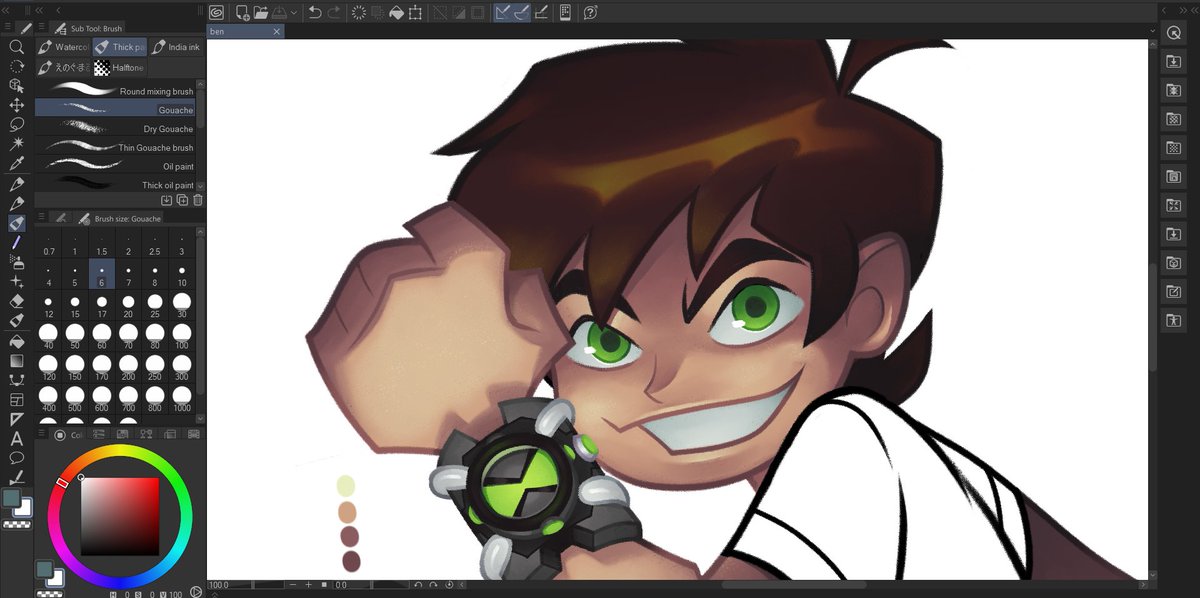This screenshot has height=598, width=1200.
Task: Toggle Snap to Ruler
Action: click(504, 12)
